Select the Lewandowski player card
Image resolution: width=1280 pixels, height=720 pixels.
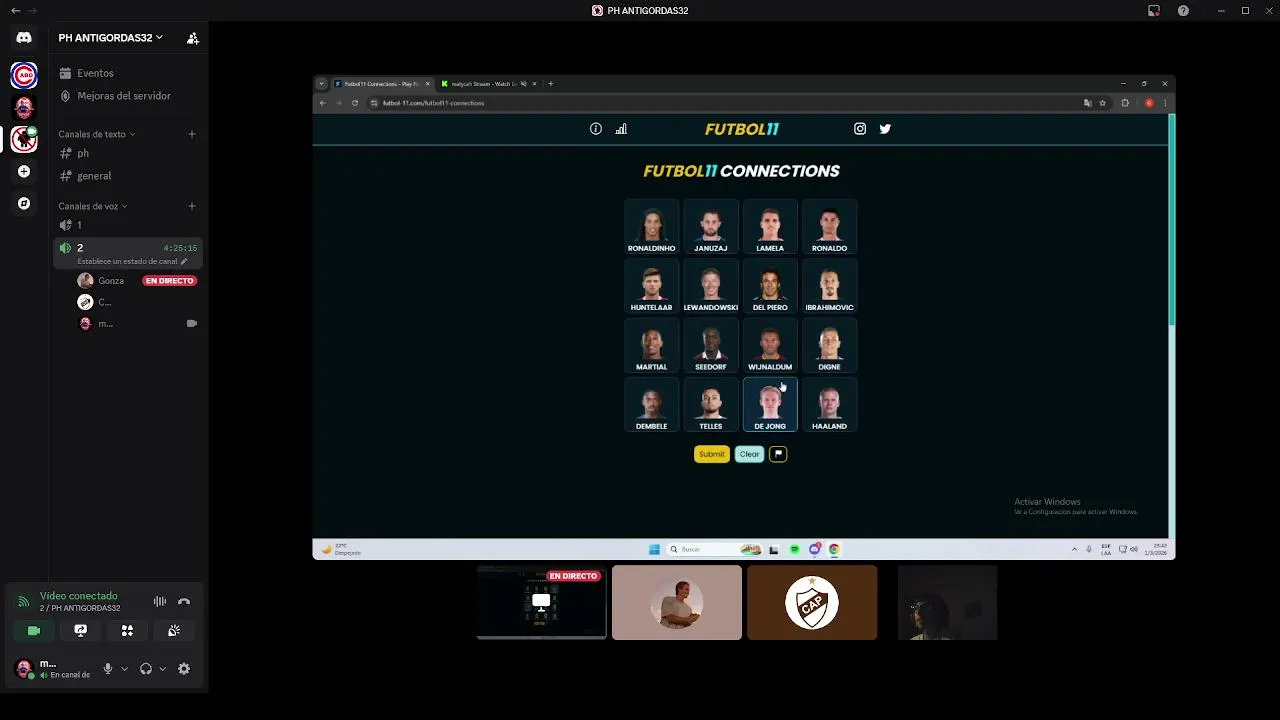click(711, 286)
